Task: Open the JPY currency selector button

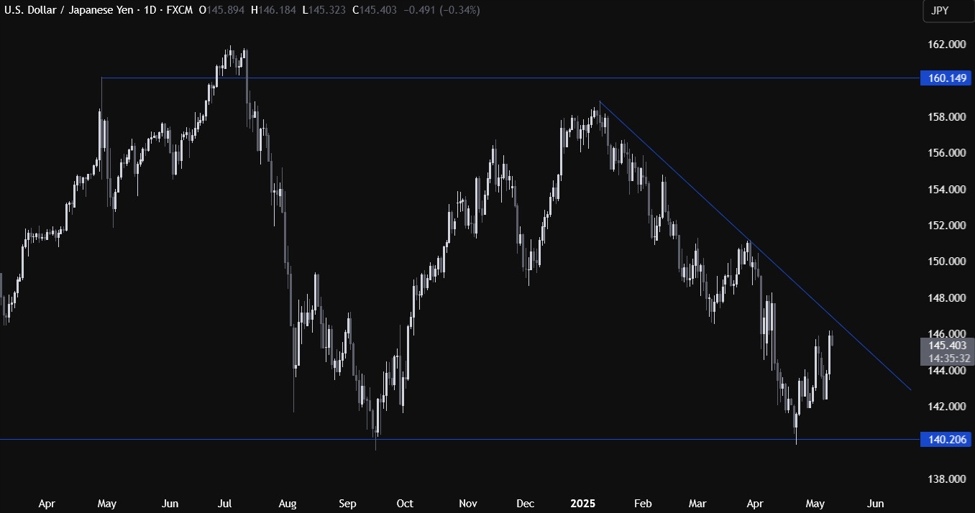Action: (x=947, y=11)
